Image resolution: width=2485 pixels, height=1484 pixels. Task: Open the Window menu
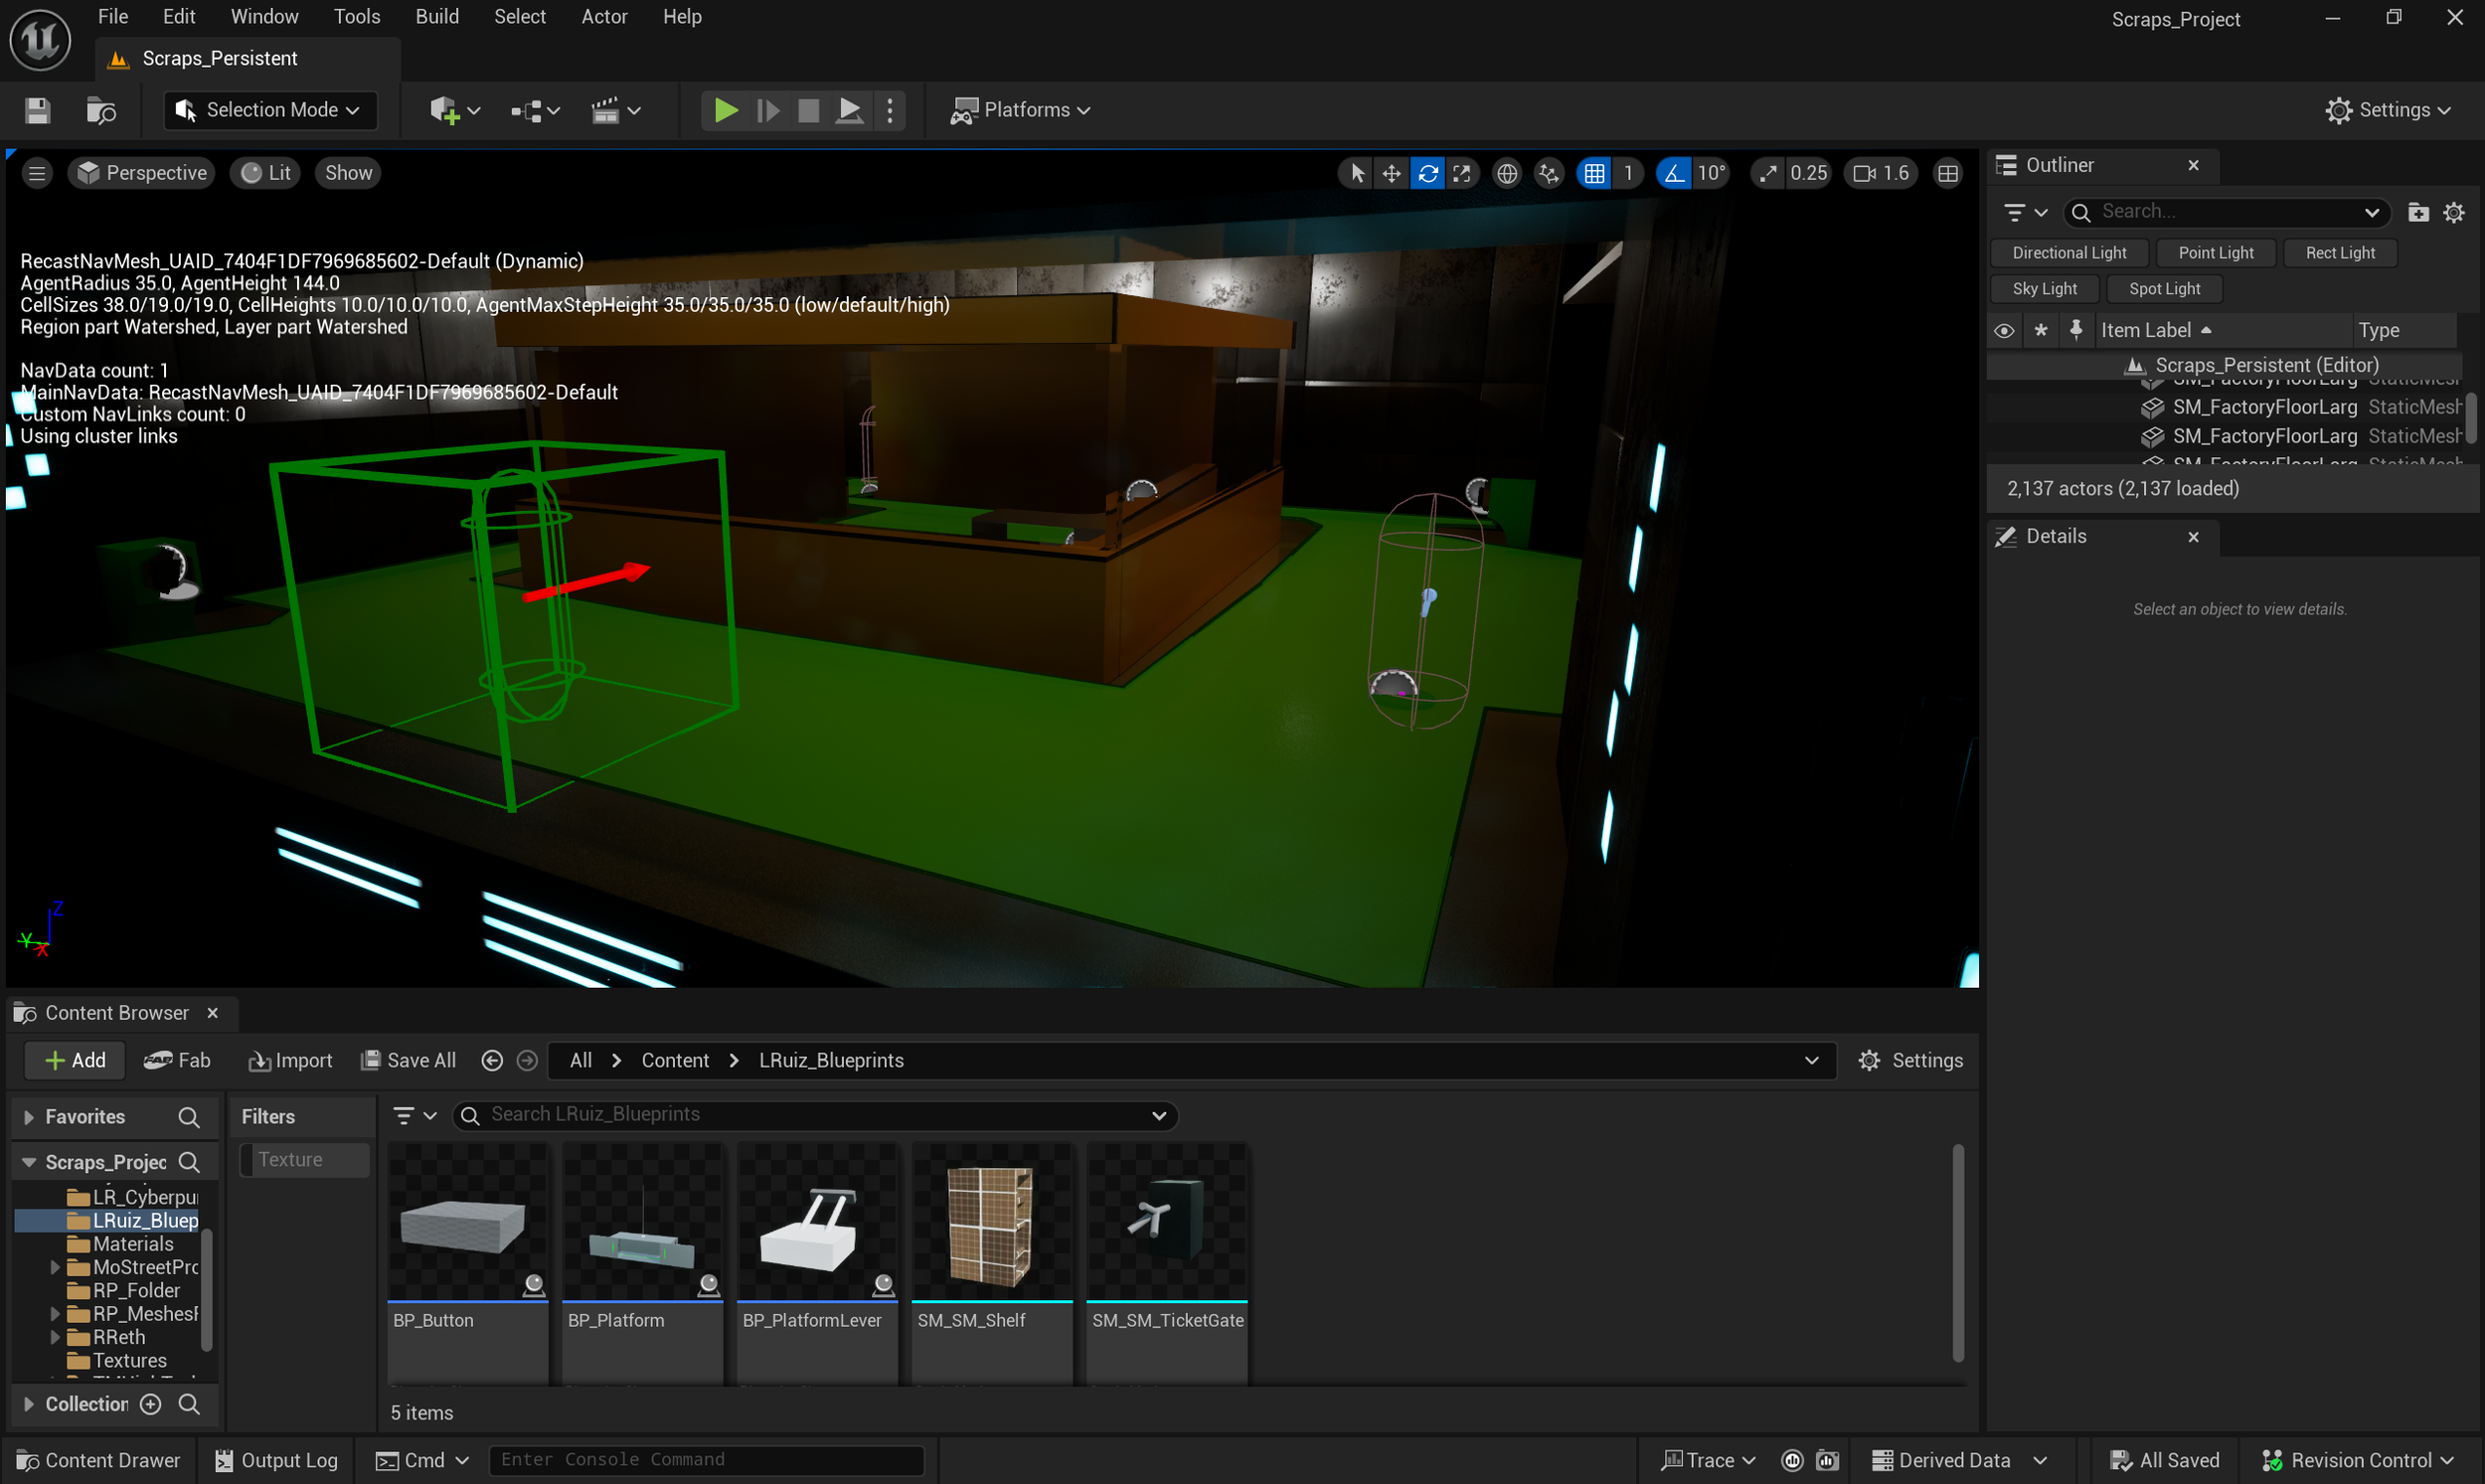[x=264, y=17]
